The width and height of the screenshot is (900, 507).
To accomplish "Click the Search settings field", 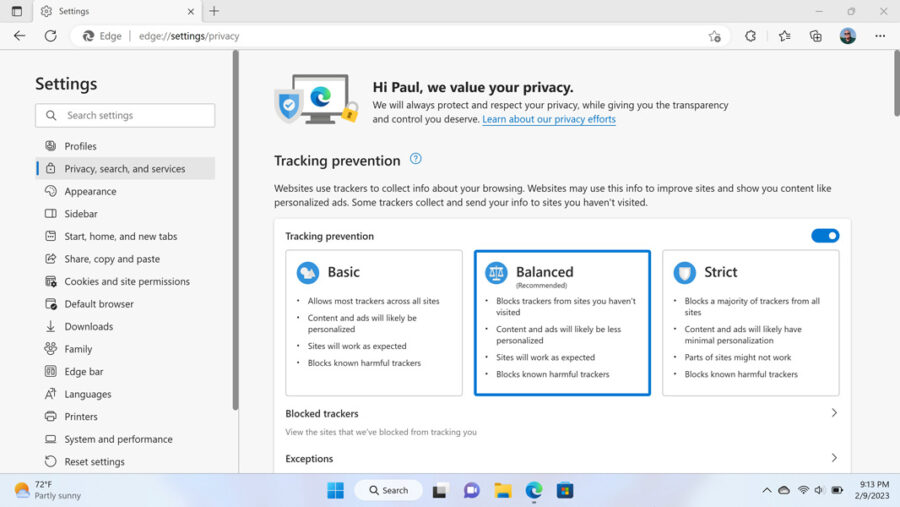I will (x=125, y=115).
